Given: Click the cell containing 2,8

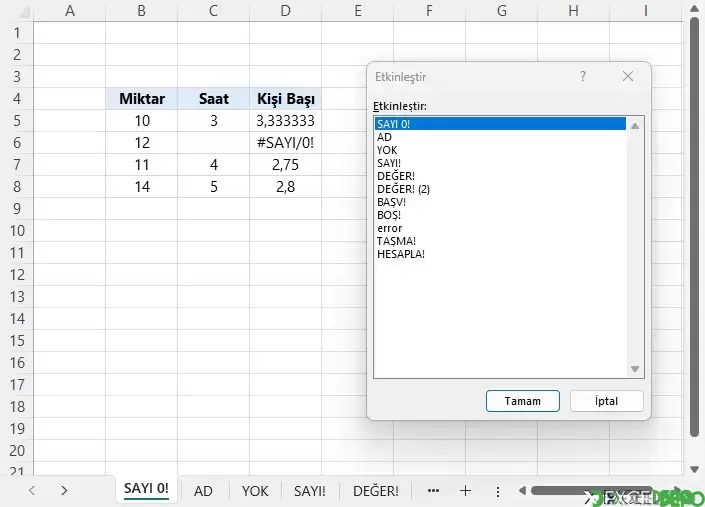Looking at the screenshot, I should pos(286,187).
